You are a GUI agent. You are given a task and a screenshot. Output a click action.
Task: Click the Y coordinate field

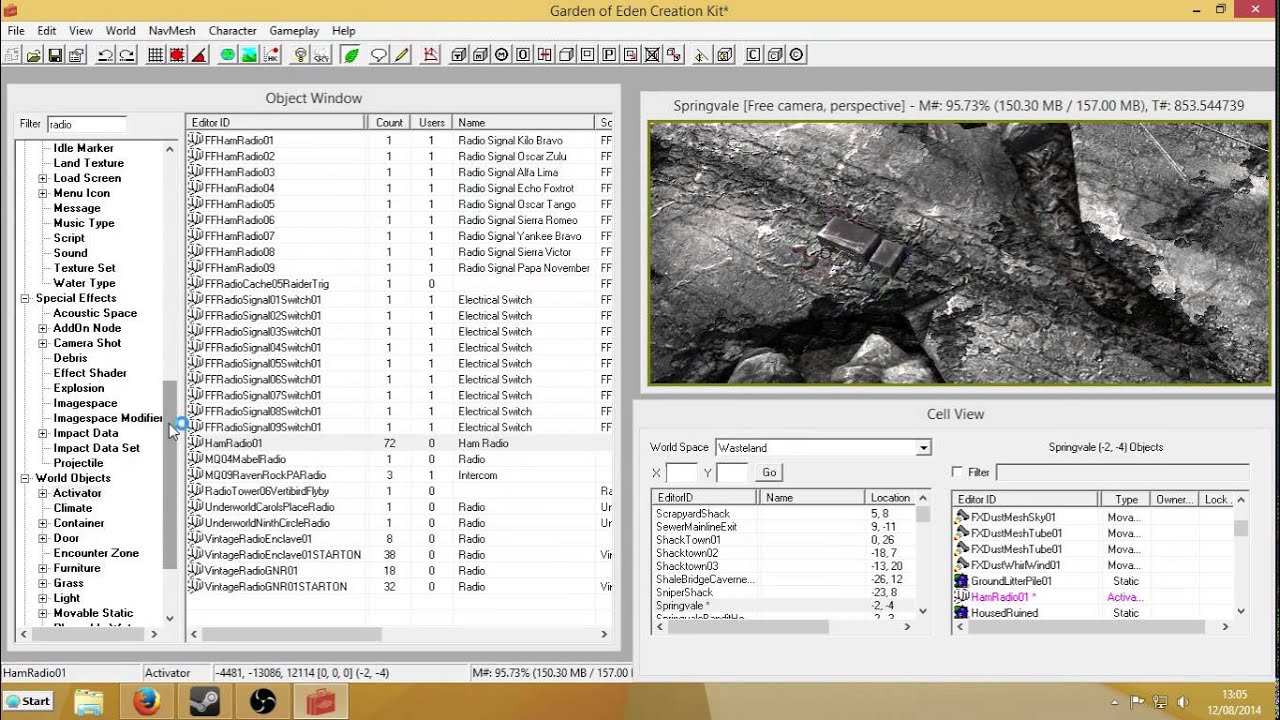(732, 472)
